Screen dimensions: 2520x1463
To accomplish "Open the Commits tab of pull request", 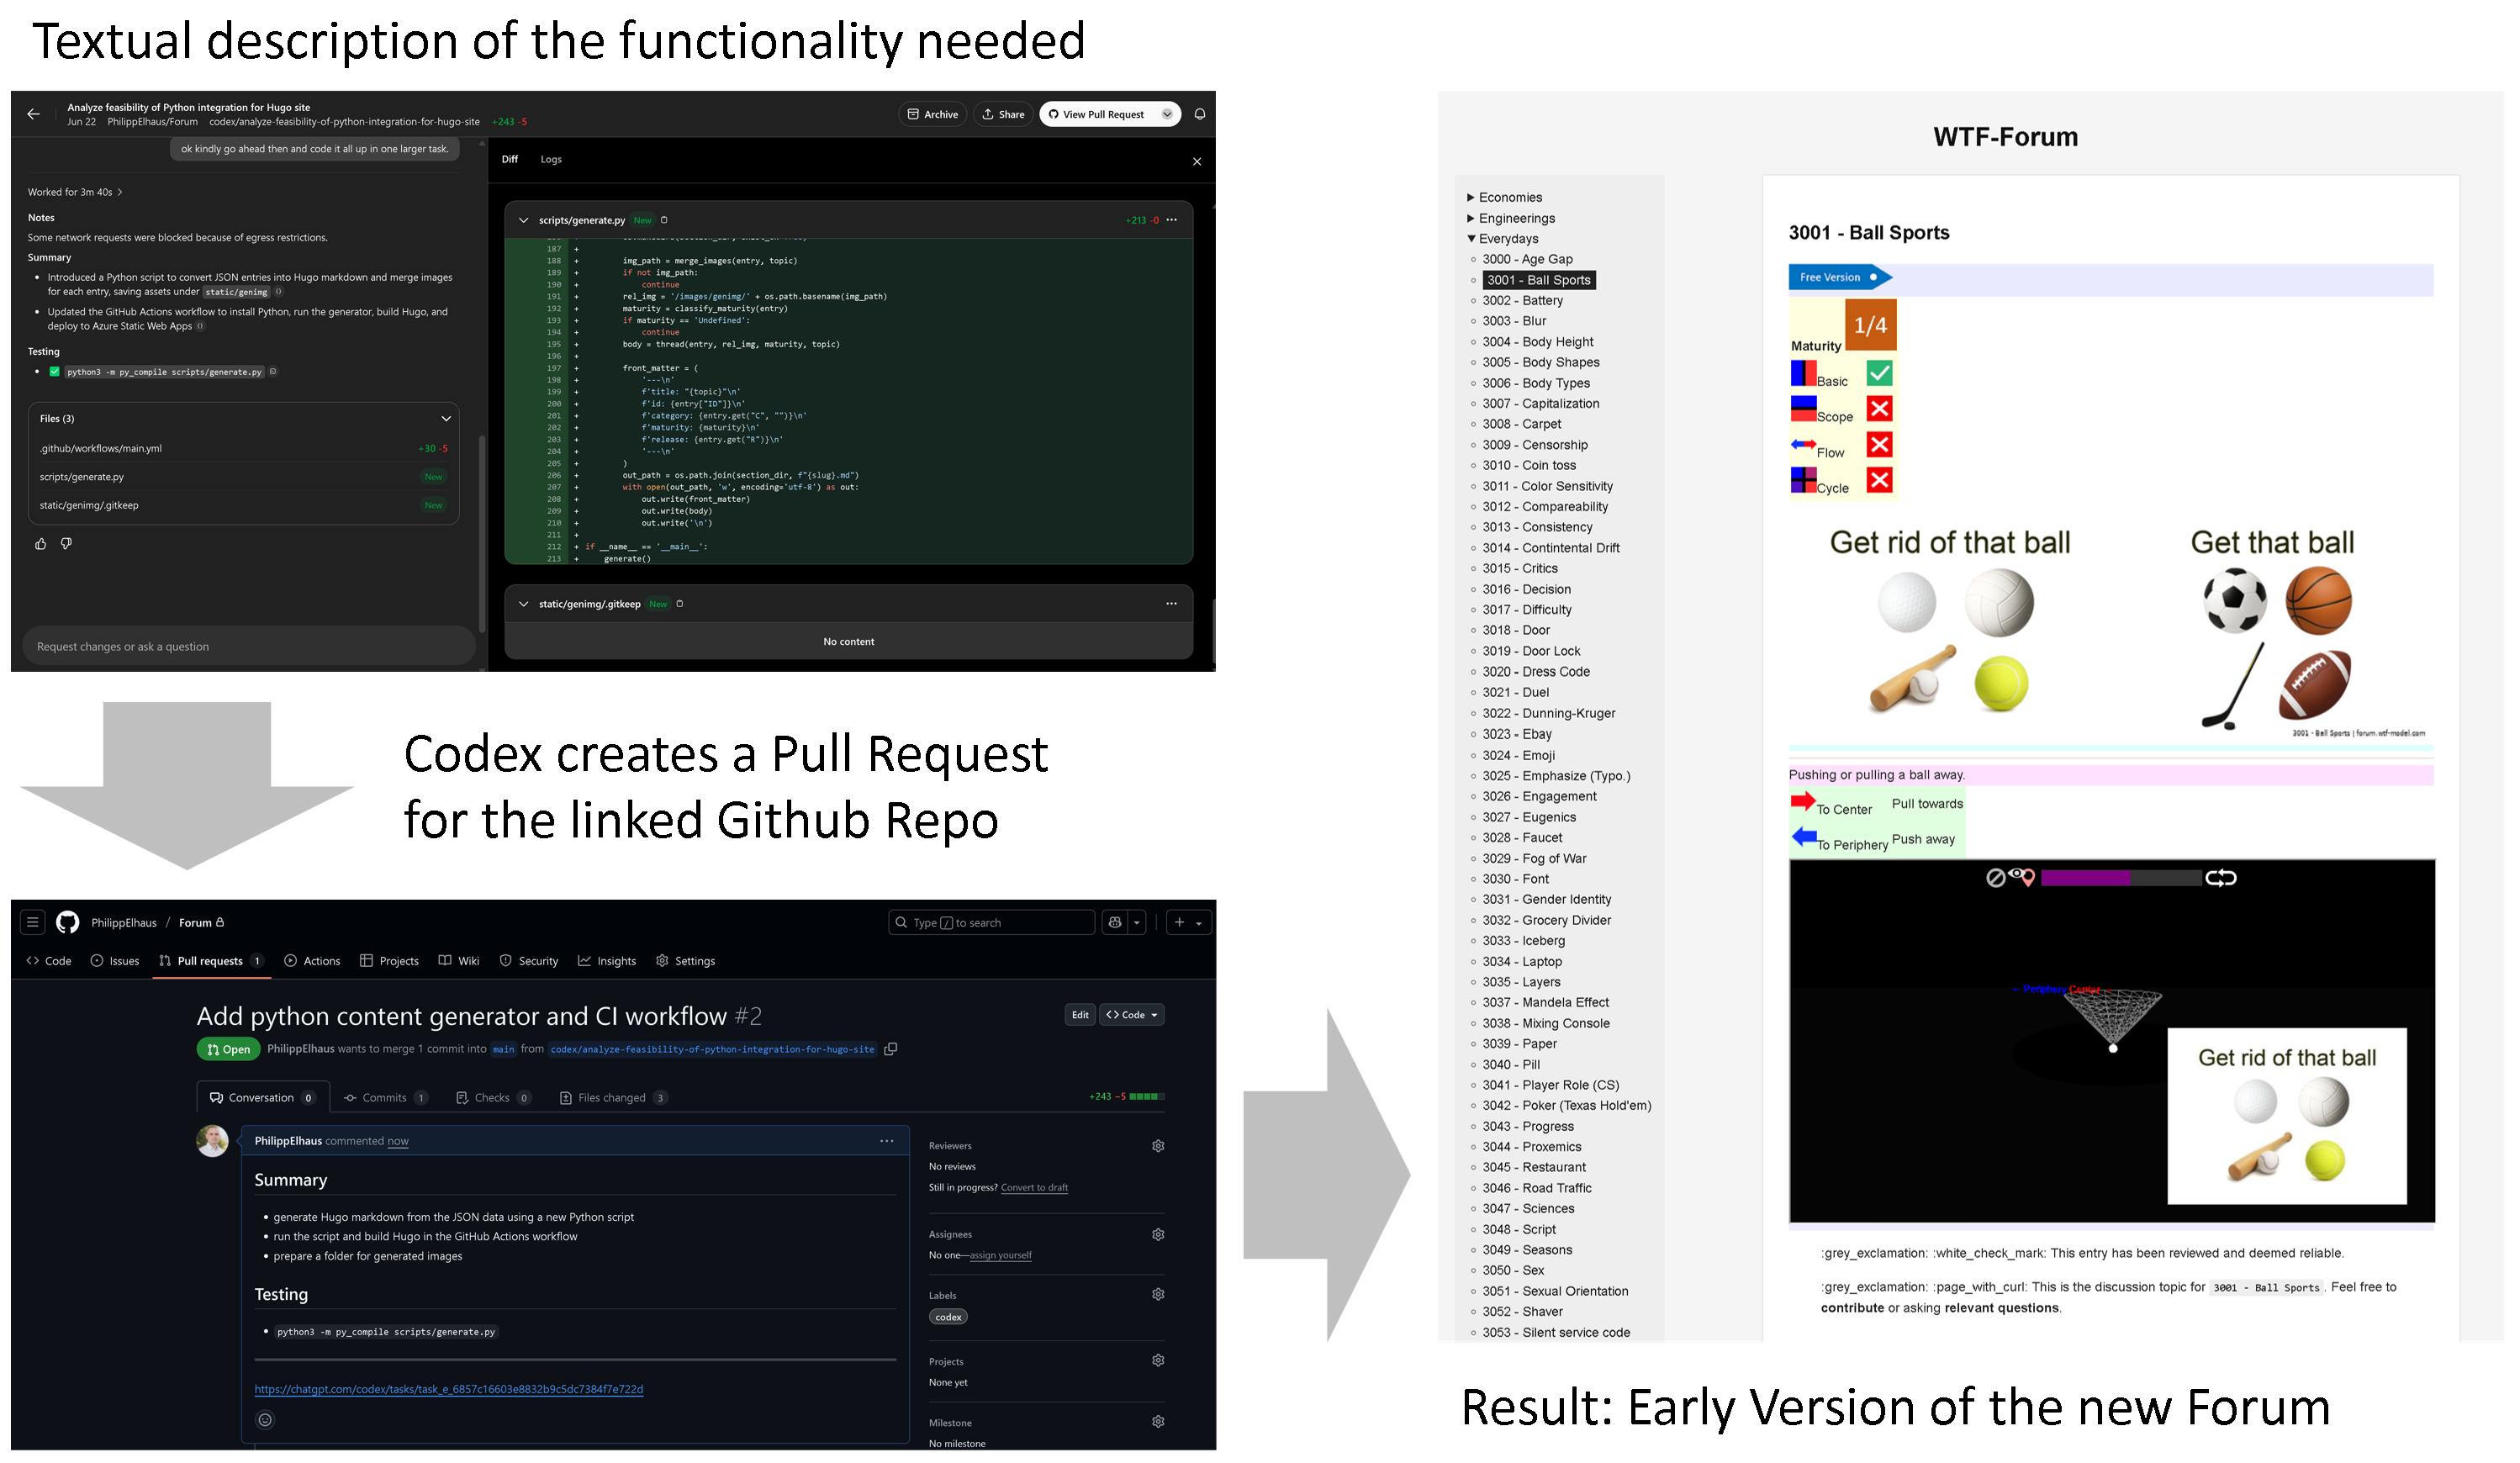I will (x=386, y=1098).
